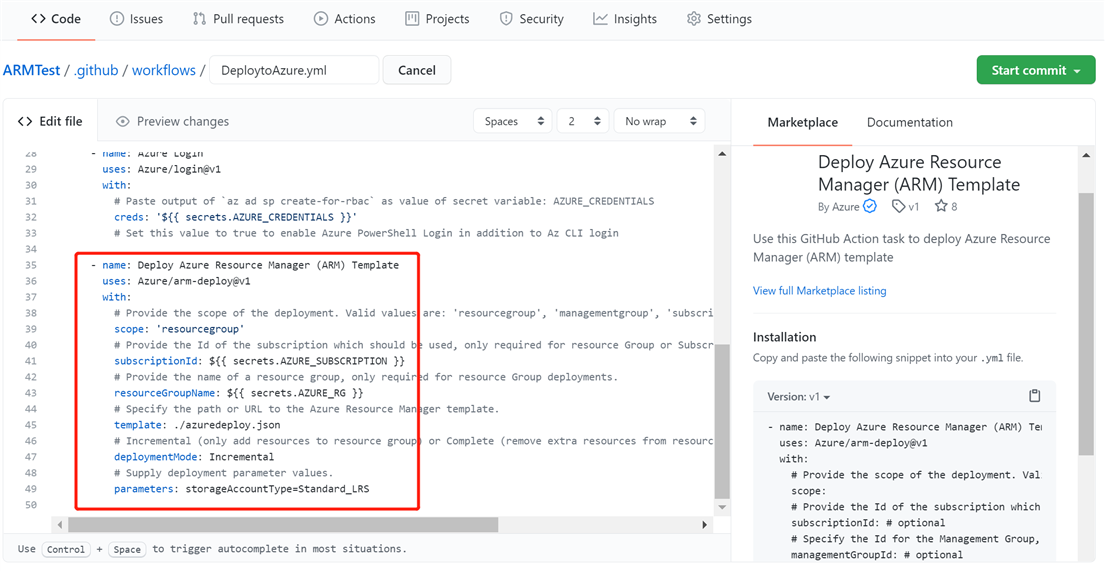Screen dimensions: 1105x571
Task: Click the Insights graph icon
Action: 600,19
